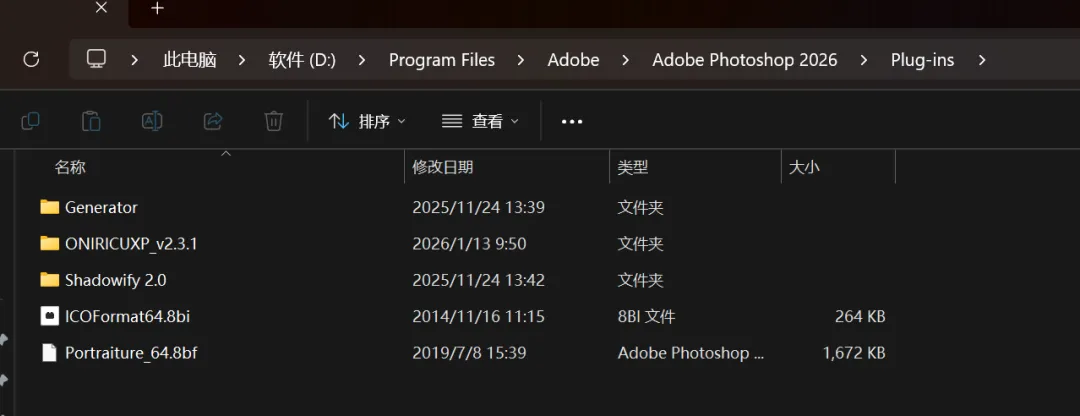Select the Portraiture_64.8bf file name
Viewport: 1080px width, 416px height.
pos(132,353)
